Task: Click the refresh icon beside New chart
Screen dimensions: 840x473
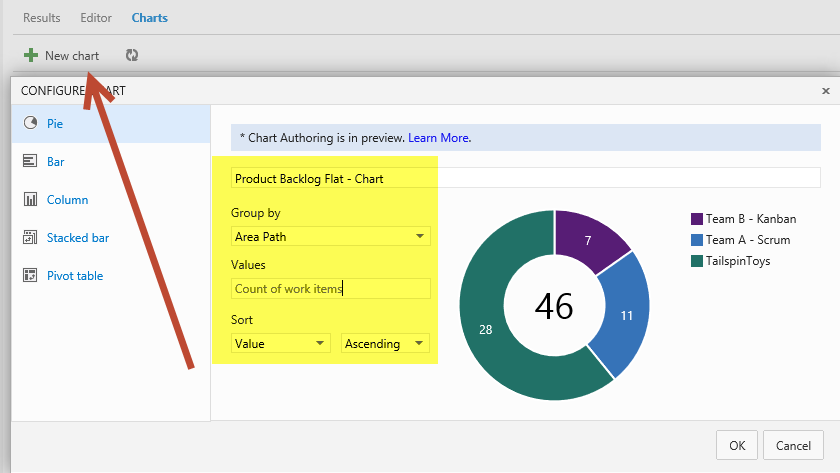Action: coord(131,56)
